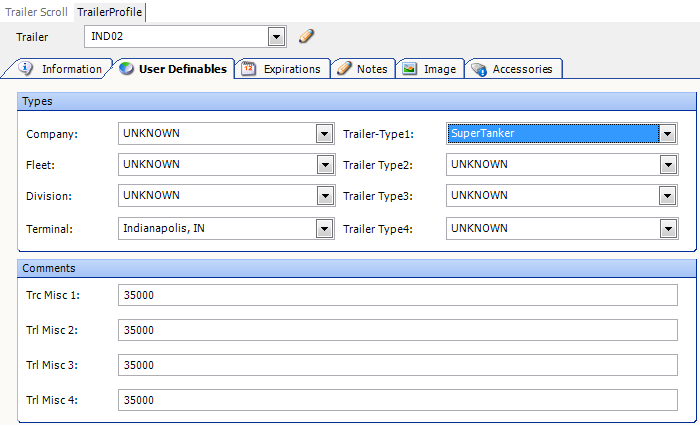Switch to the Accessories tab
This screenshot has height=425, width=700.
514,69
